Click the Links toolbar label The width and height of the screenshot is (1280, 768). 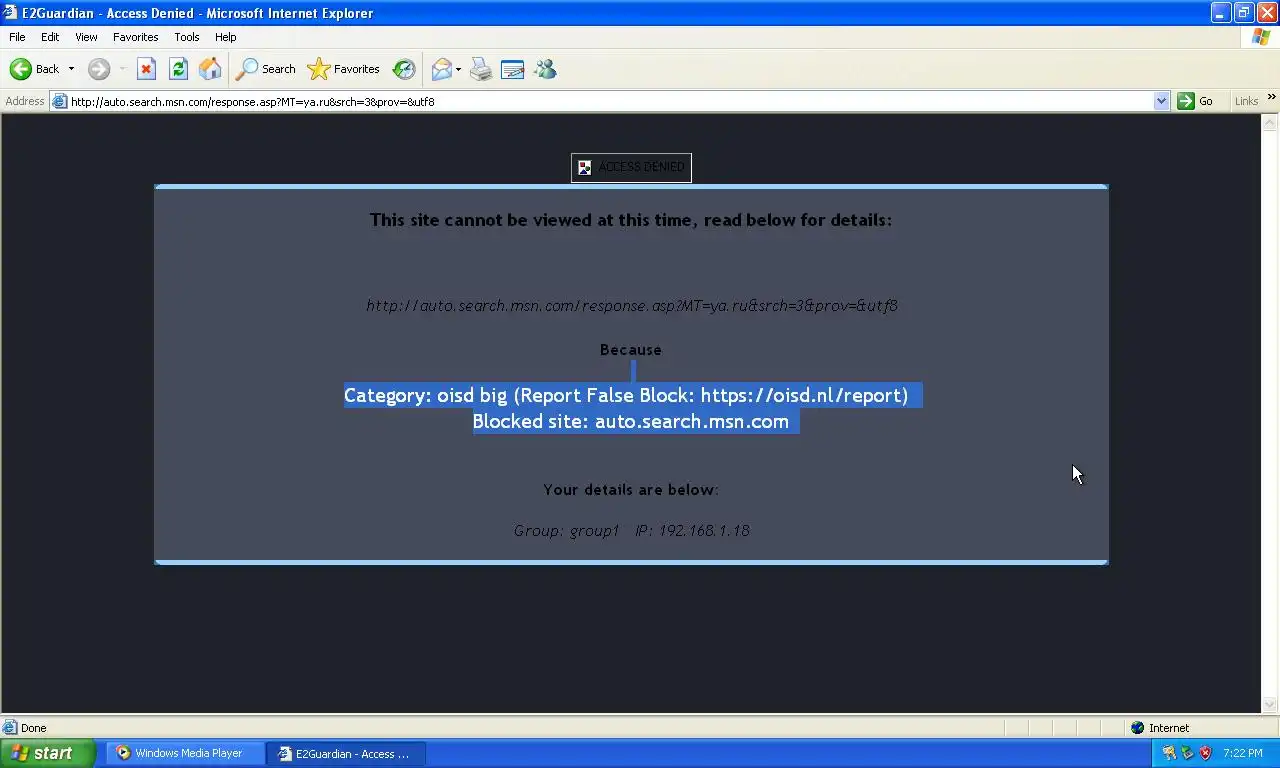(x=1246, y=101)
